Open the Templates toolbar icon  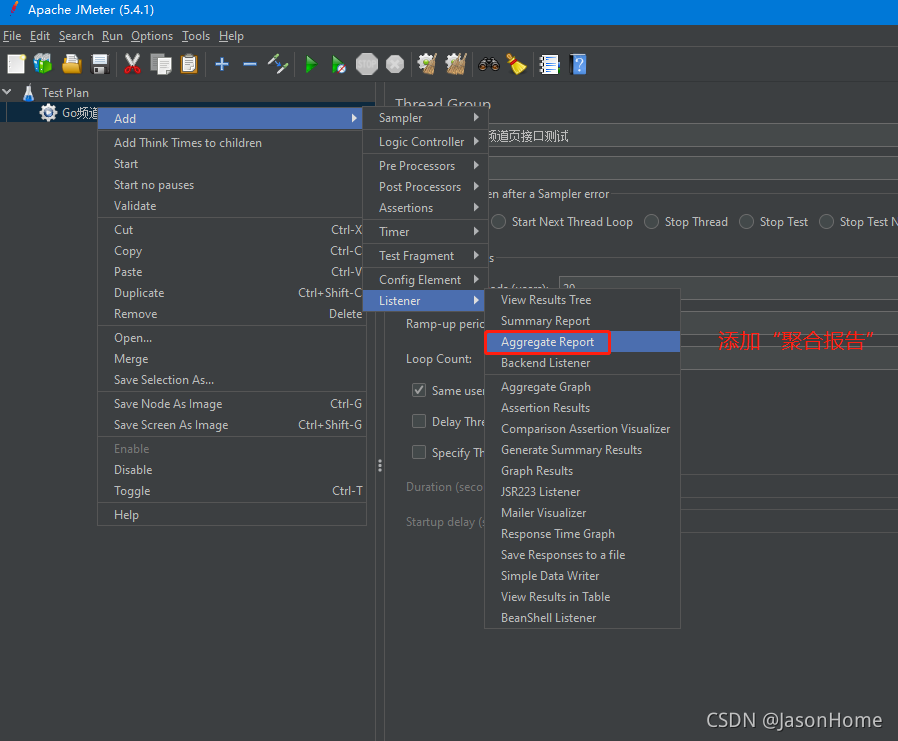[43, 64]
